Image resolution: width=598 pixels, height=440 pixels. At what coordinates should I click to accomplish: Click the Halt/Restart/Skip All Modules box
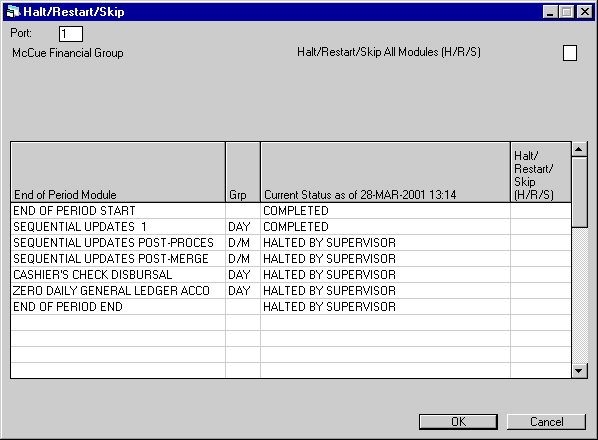click(x=570, y=53)
